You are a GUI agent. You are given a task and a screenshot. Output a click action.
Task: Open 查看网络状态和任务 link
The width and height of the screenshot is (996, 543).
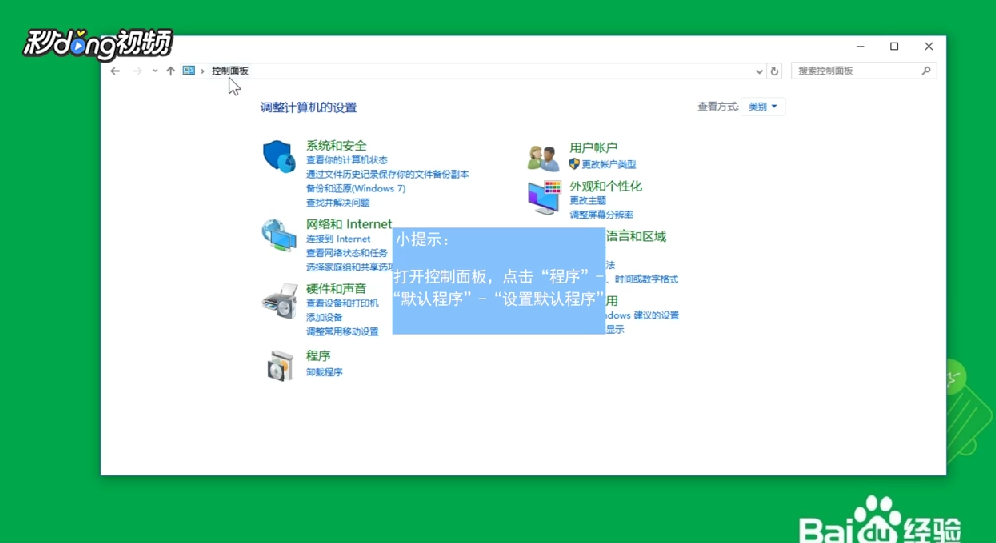(x=347, y=253)
